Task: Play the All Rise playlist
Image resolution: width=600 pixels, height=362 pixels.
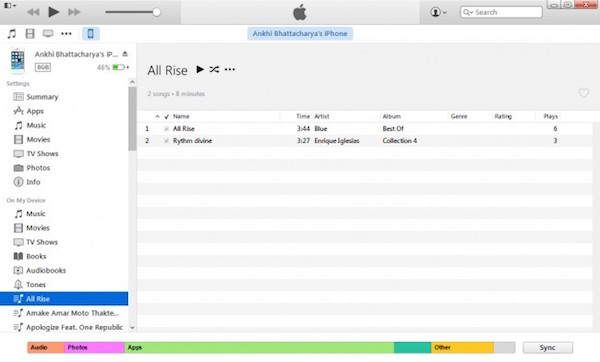Action: pyautogui.click(x=200, y=69)
